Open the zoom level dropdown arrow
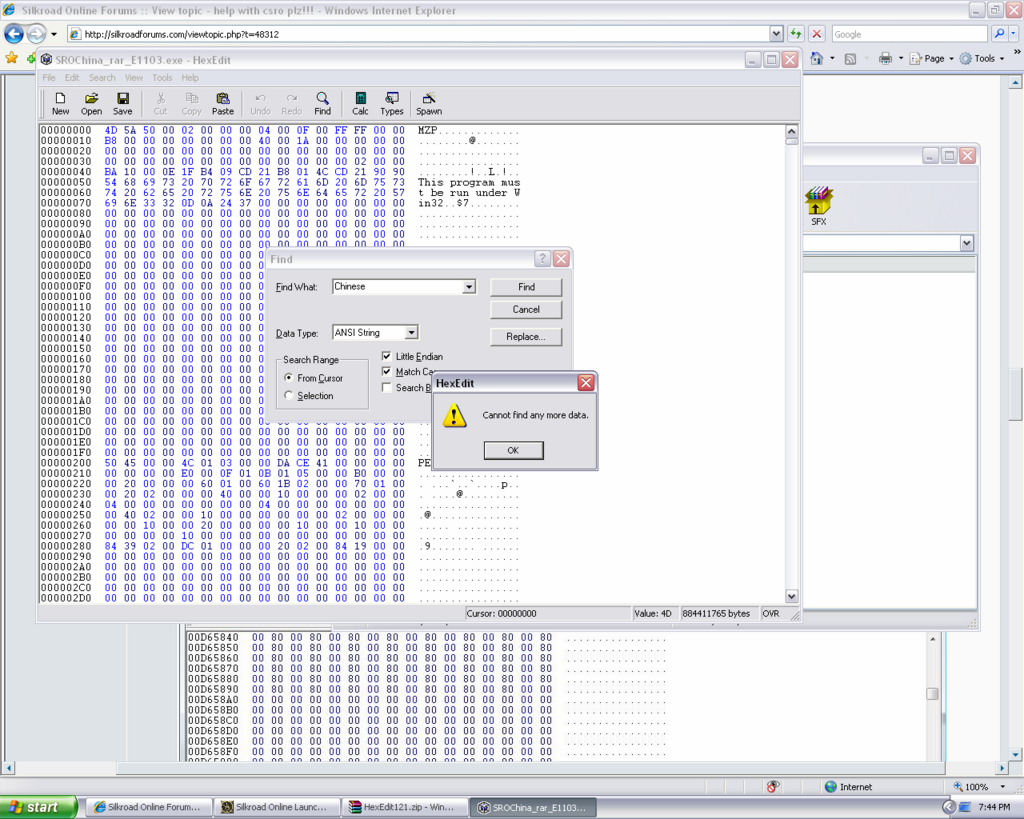1024x819 pixels. (1002, 787)
